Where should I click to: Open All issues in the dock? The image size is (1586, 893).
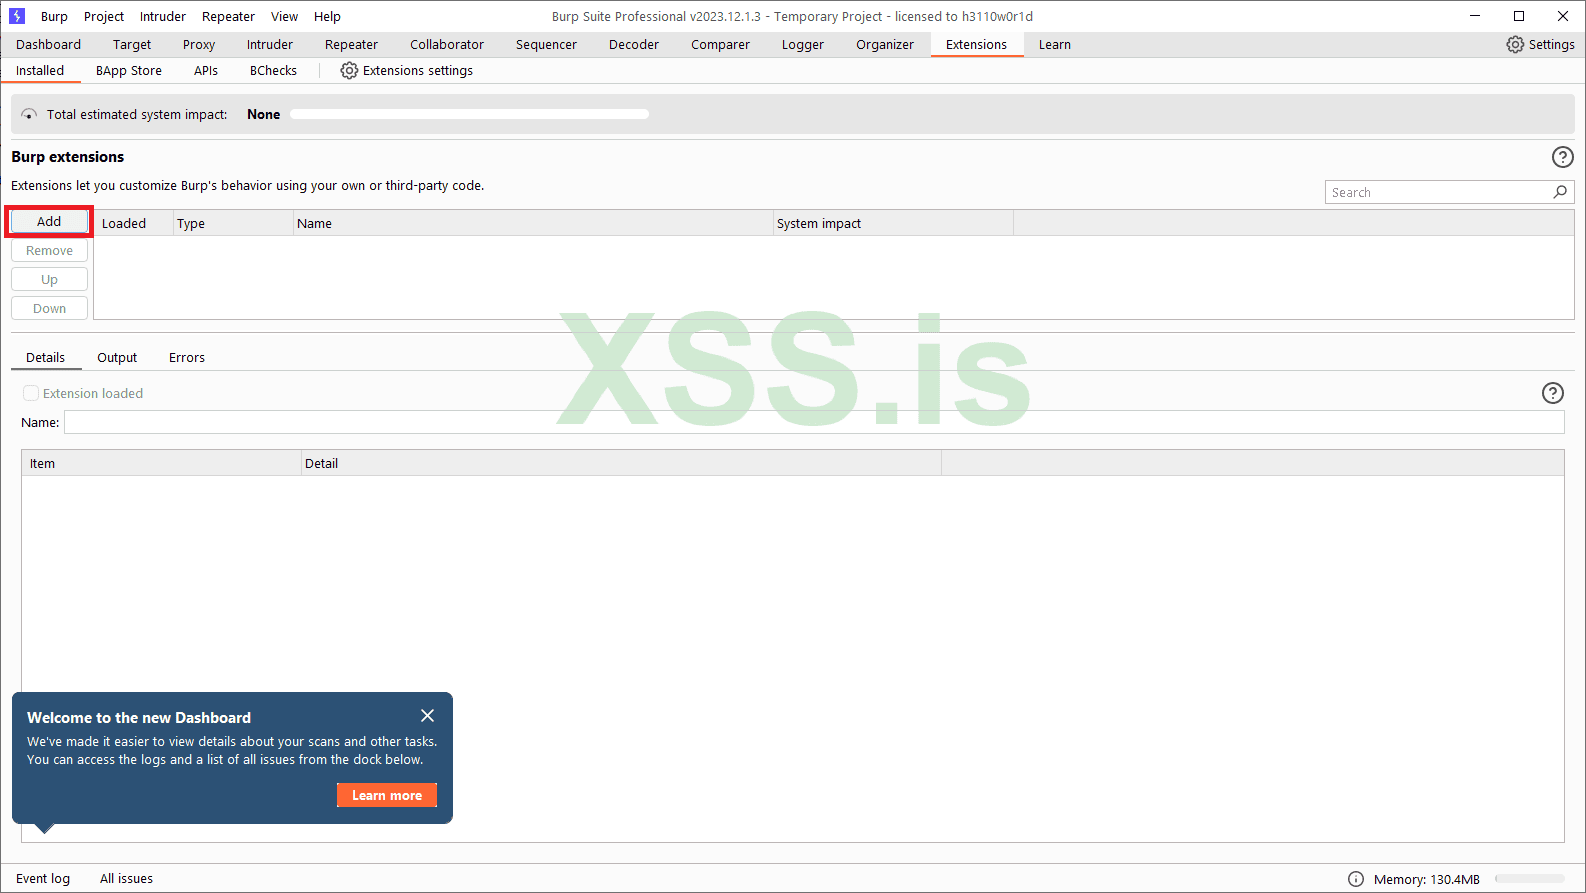click(126, 878)
